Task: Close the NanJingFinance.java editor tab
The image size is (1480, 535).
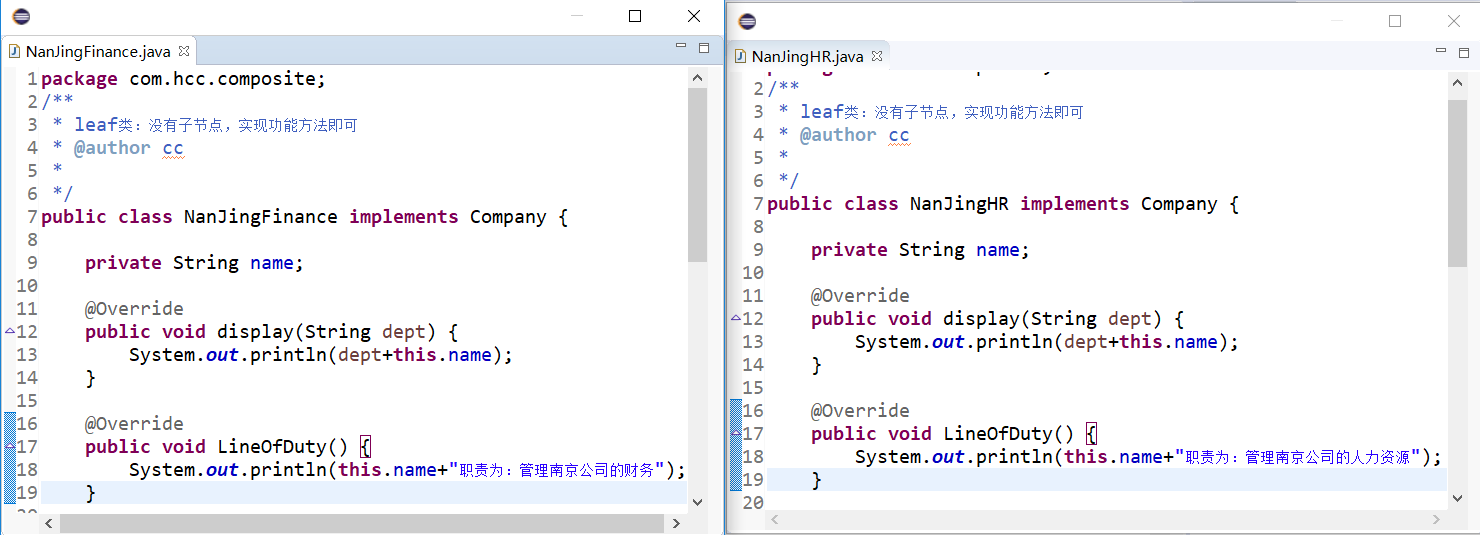Action: (183, 50)
